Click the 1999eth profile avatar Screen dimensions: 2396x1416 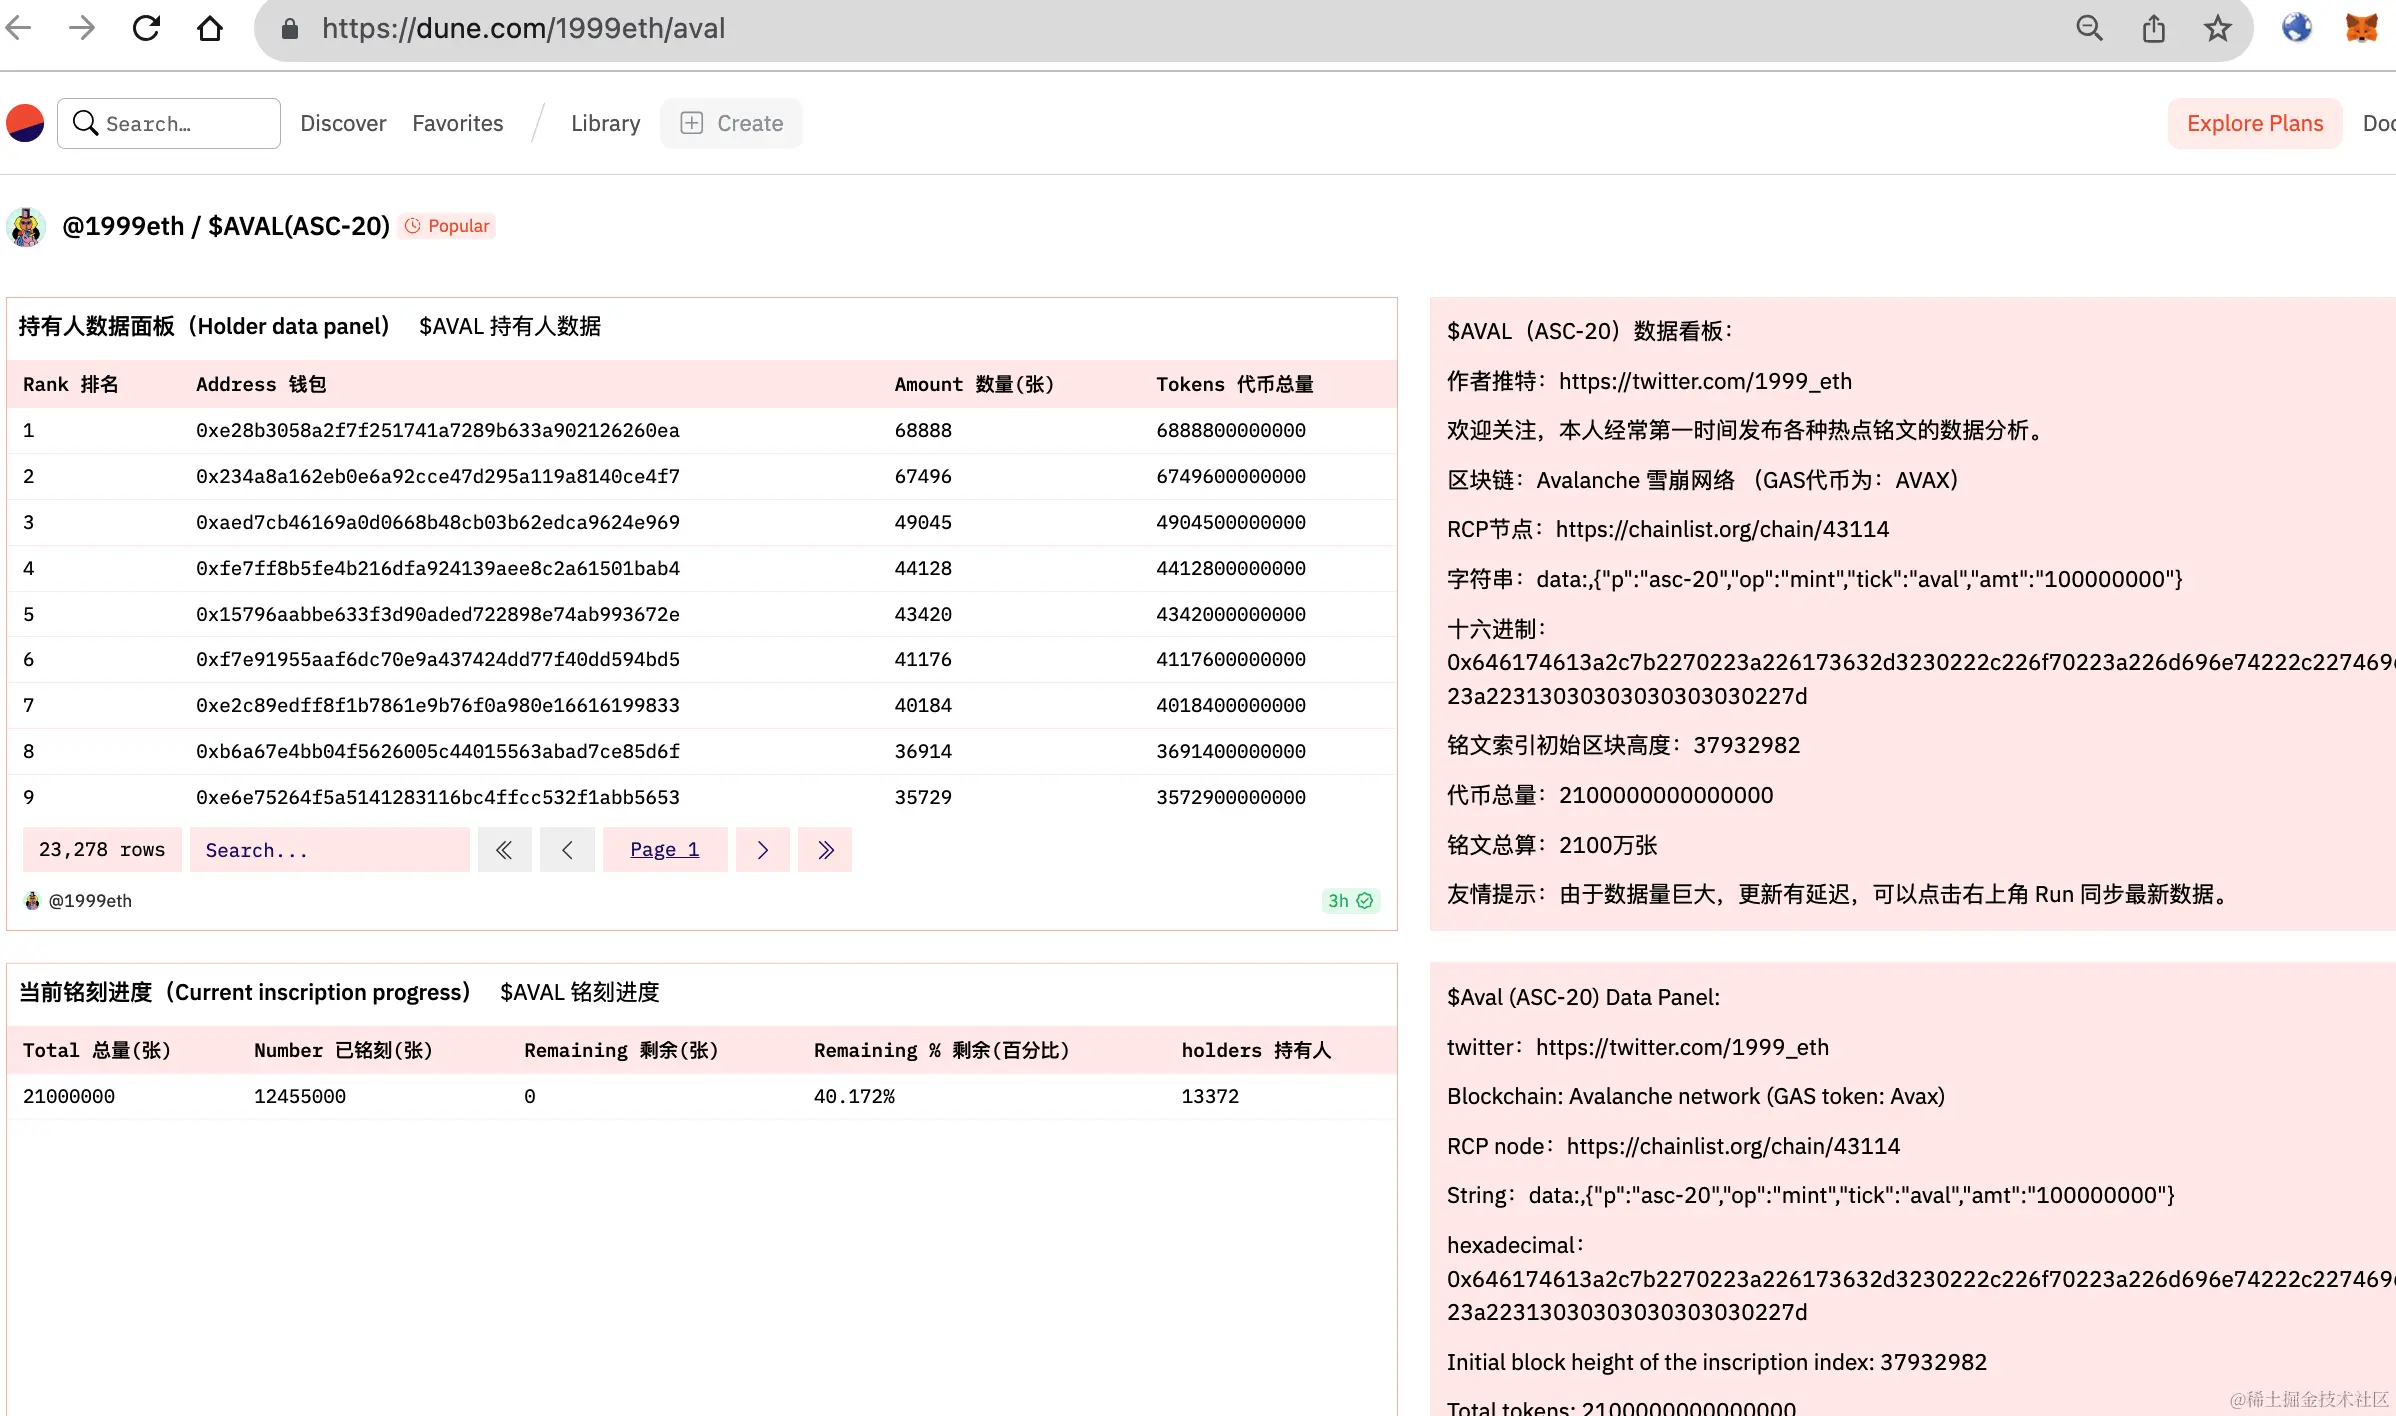coord(27,227)
